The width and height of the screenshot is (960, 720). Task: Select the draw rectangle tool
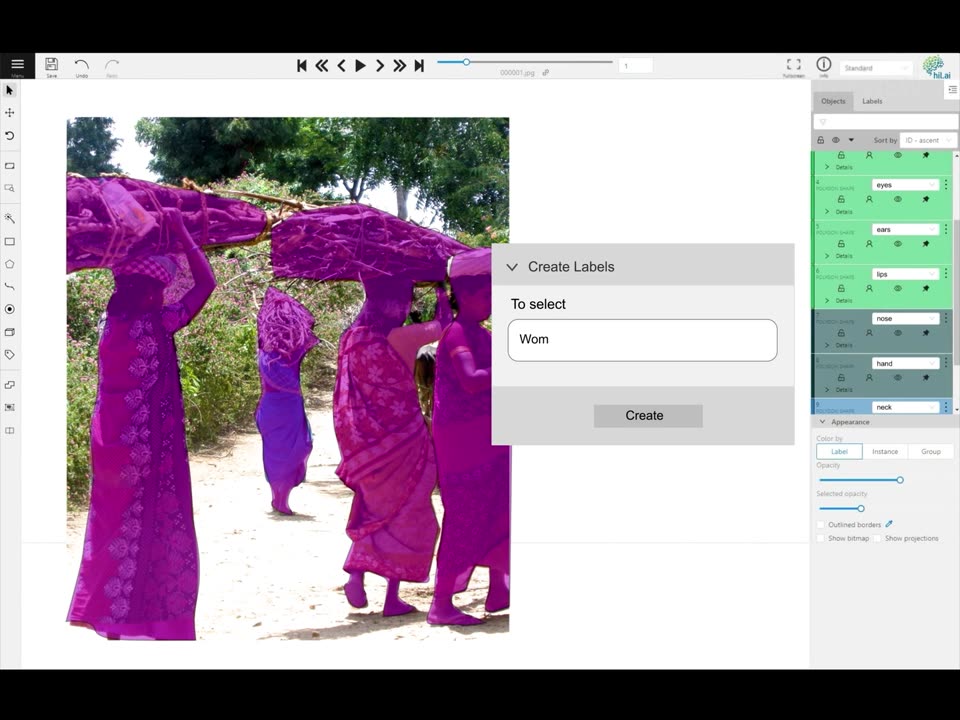[9, 241]
